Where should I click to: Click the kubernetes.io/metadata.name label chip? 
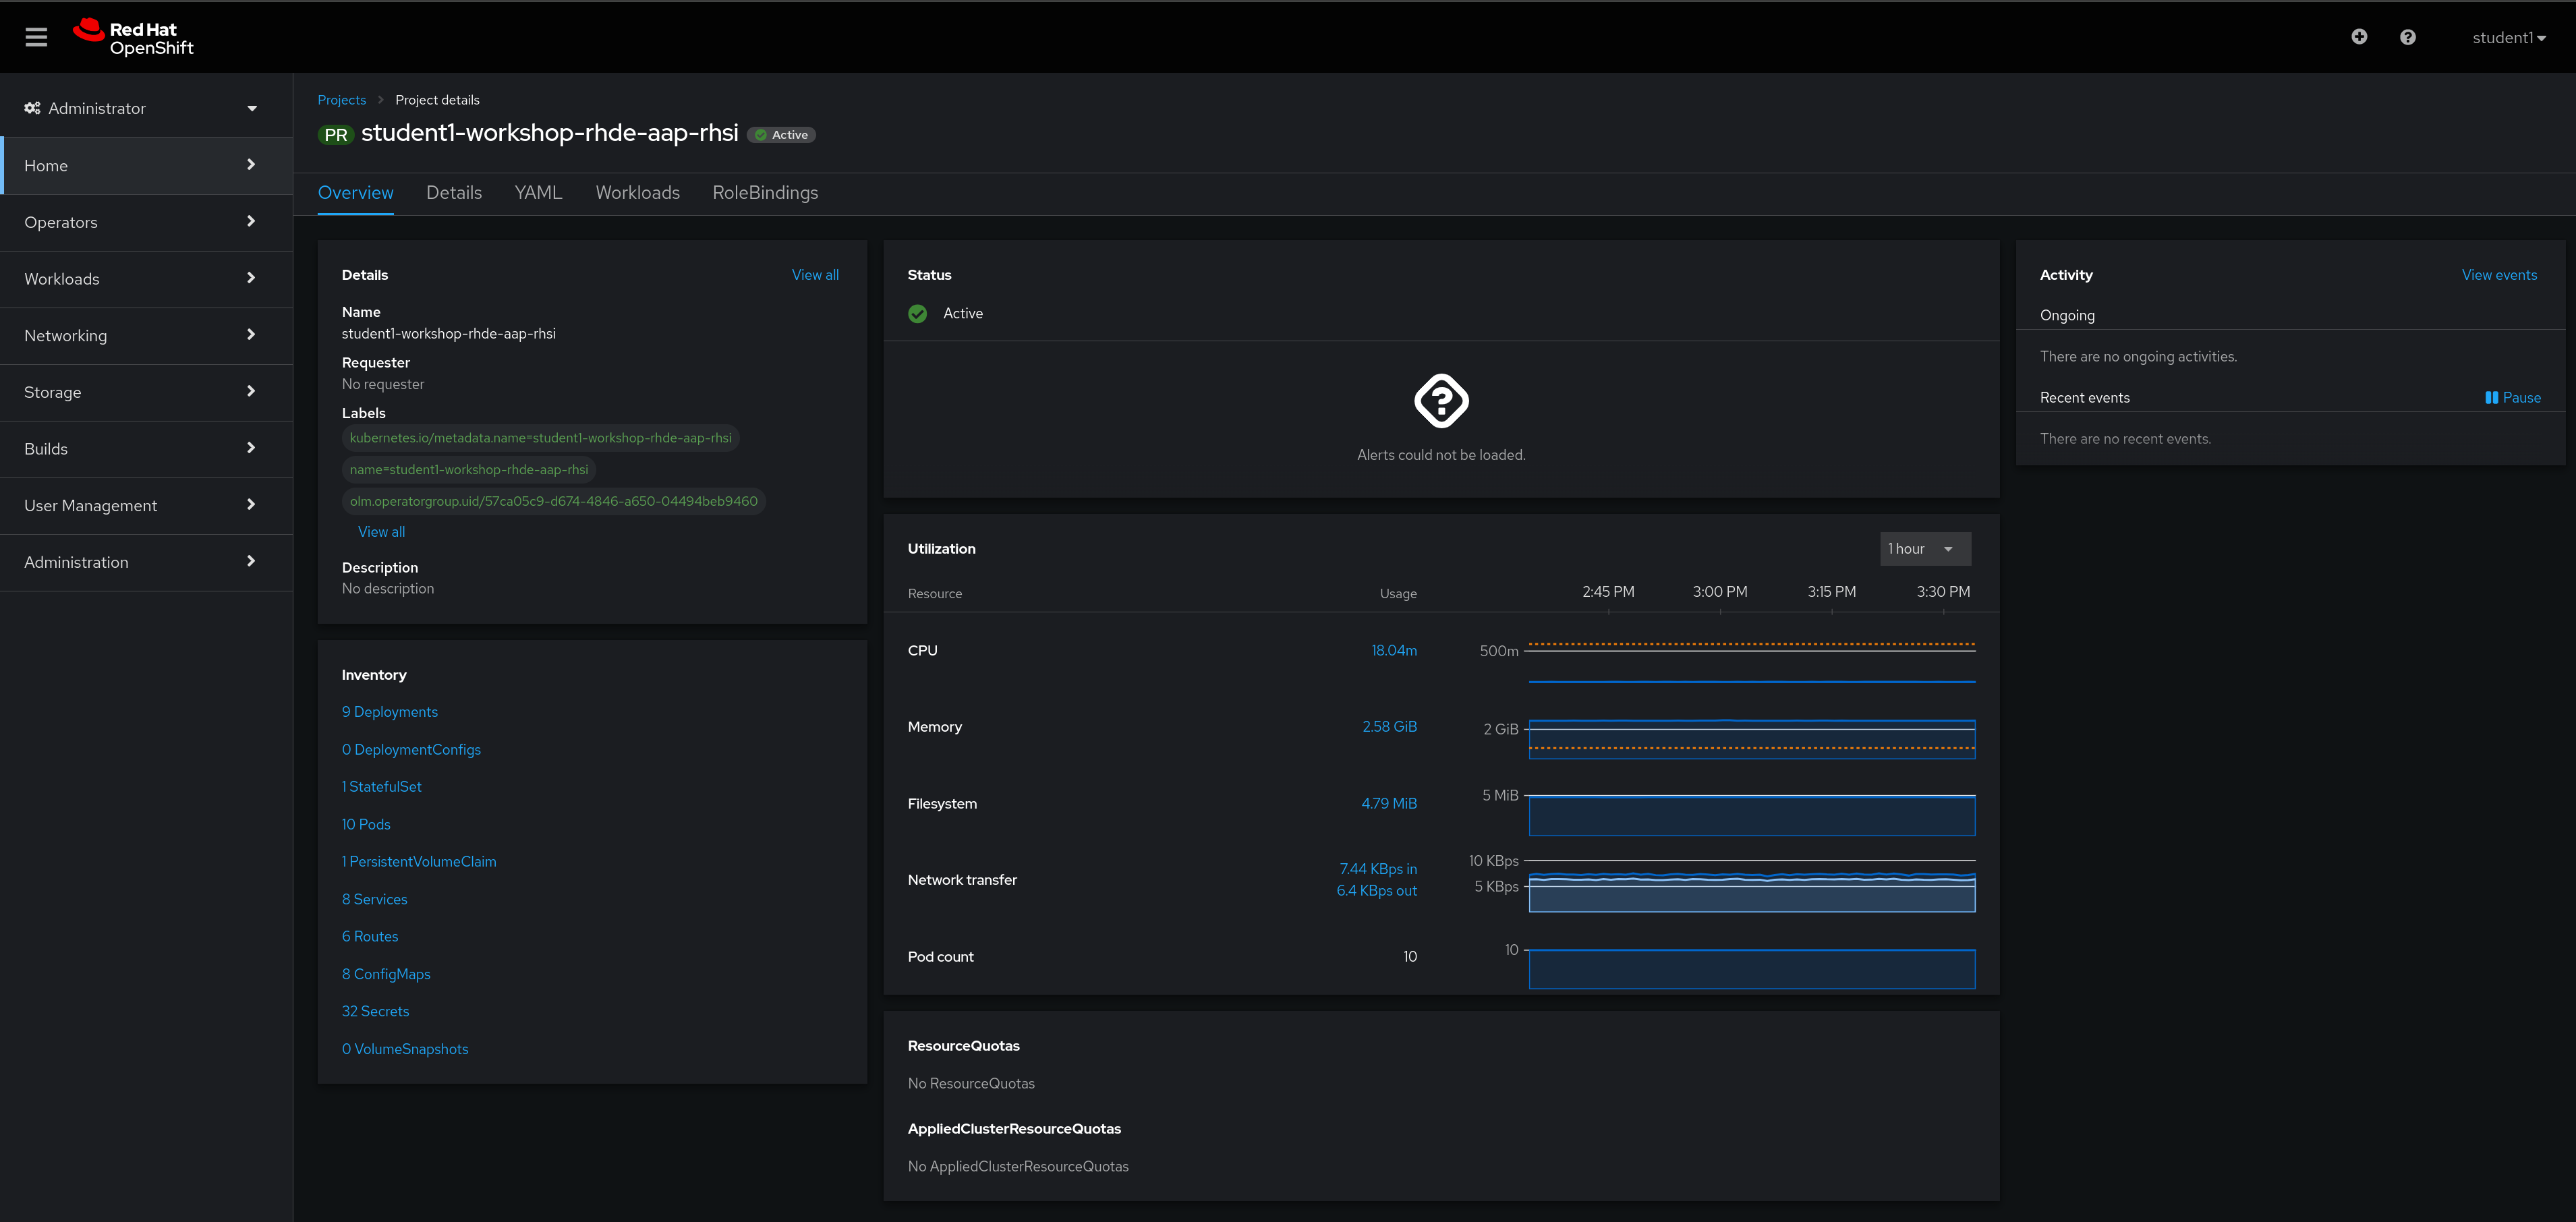tap(541, 438)
